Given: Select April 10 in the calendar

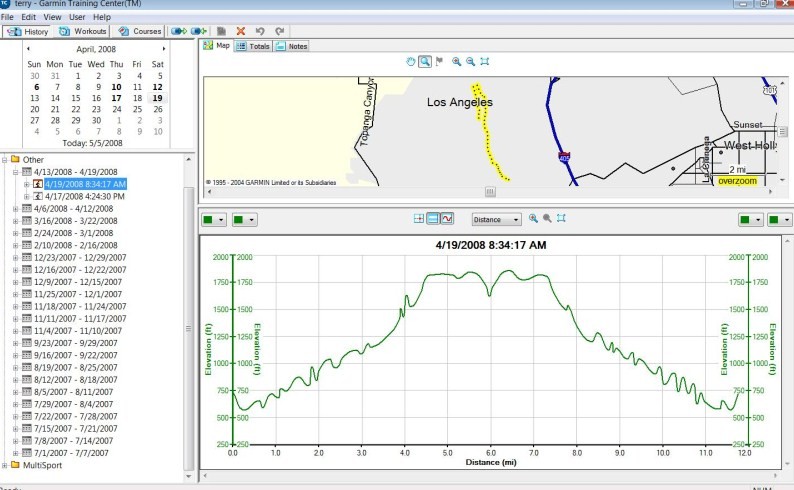Looking at the screenshot, I should click(116, 87).
